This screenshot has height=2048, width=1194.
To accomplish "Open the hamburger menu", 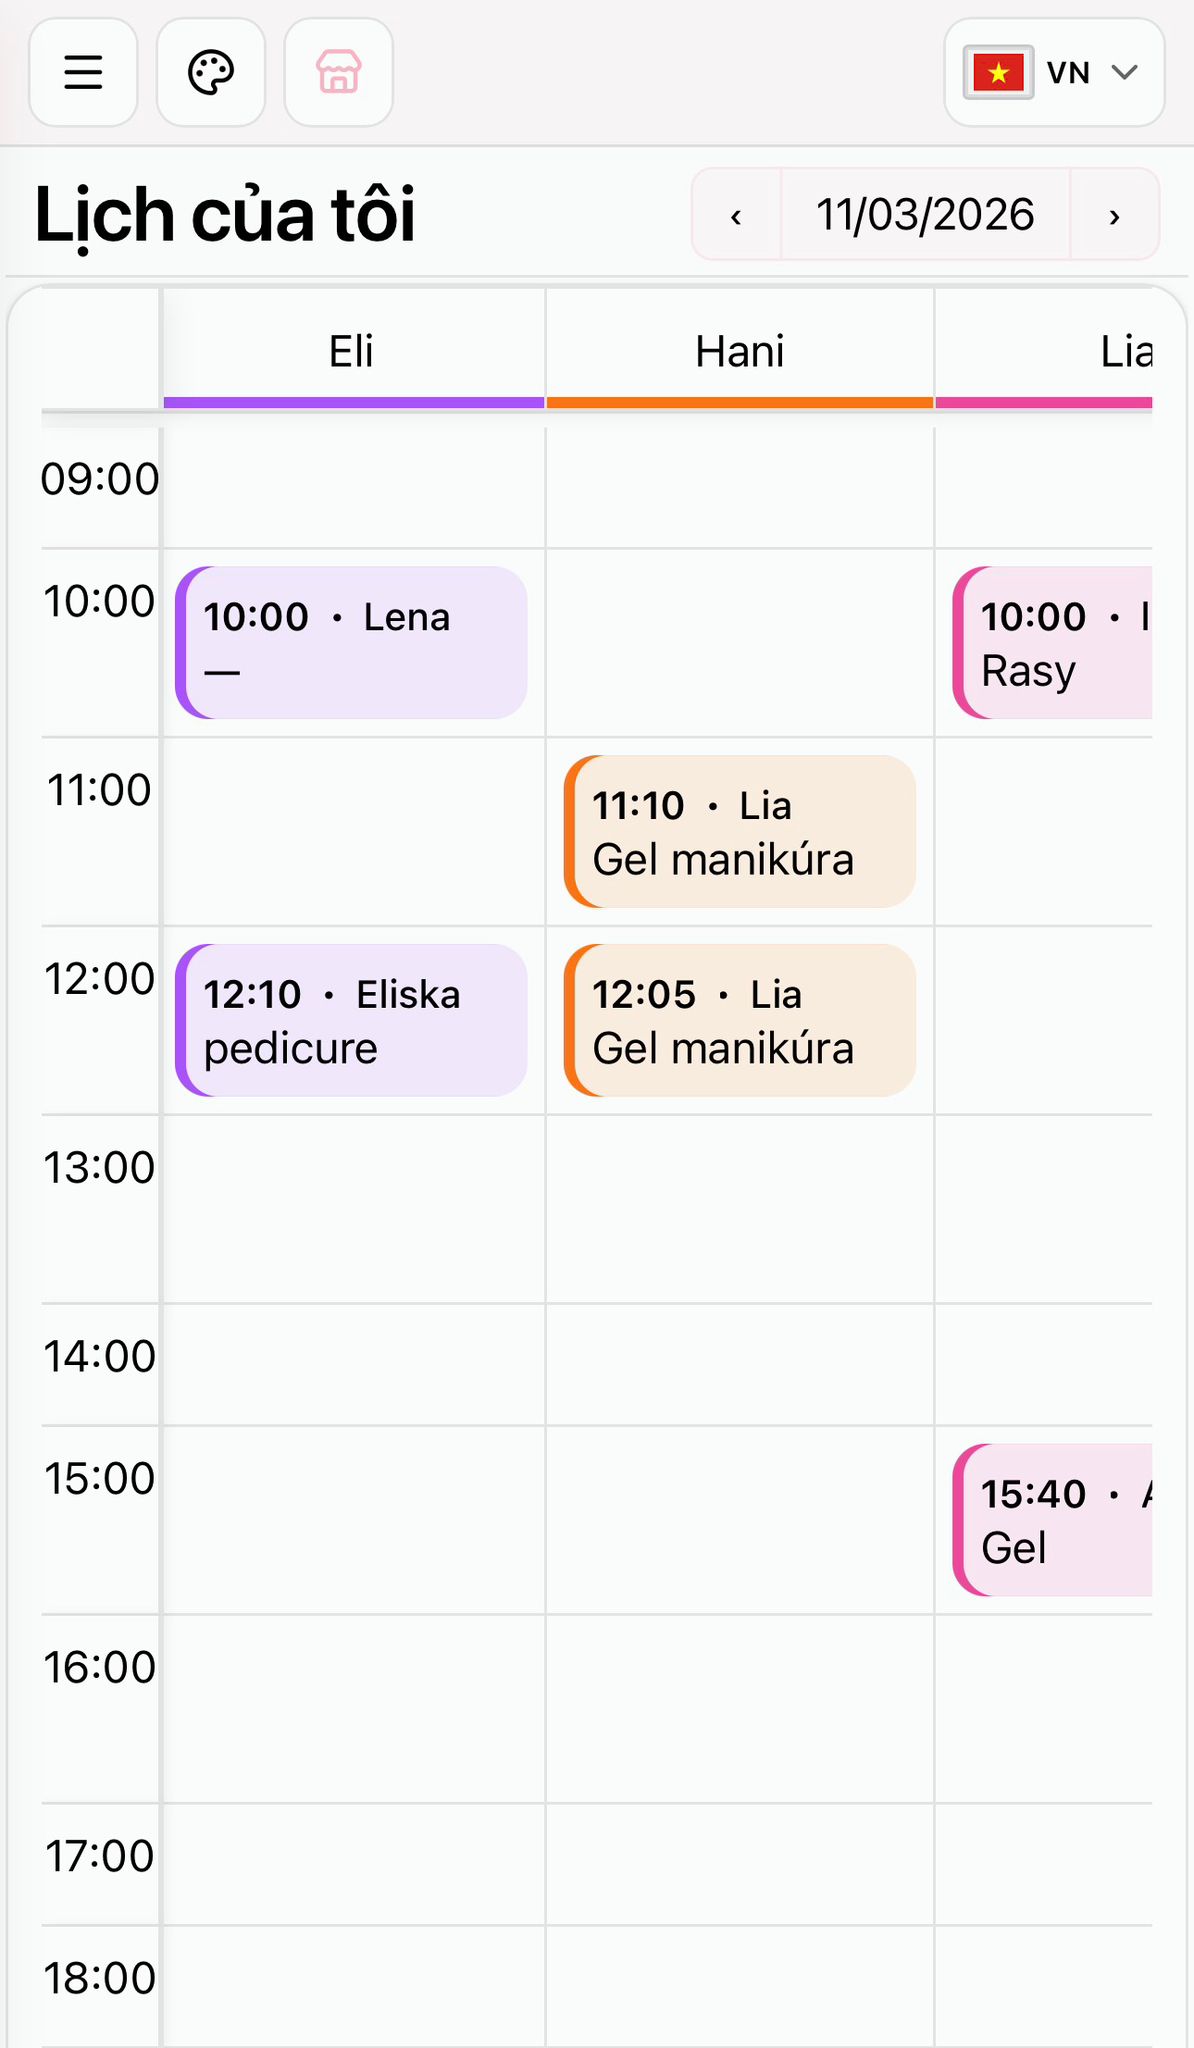I will pos(83,72).
